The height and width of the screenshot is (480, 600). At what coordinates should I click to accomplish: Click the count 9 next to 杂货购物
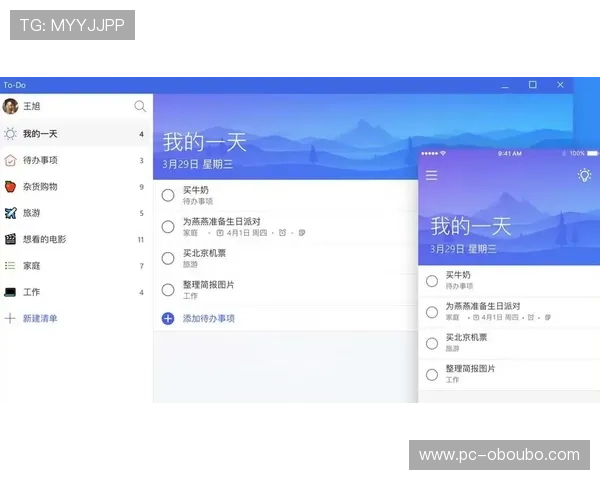[142, 187]
